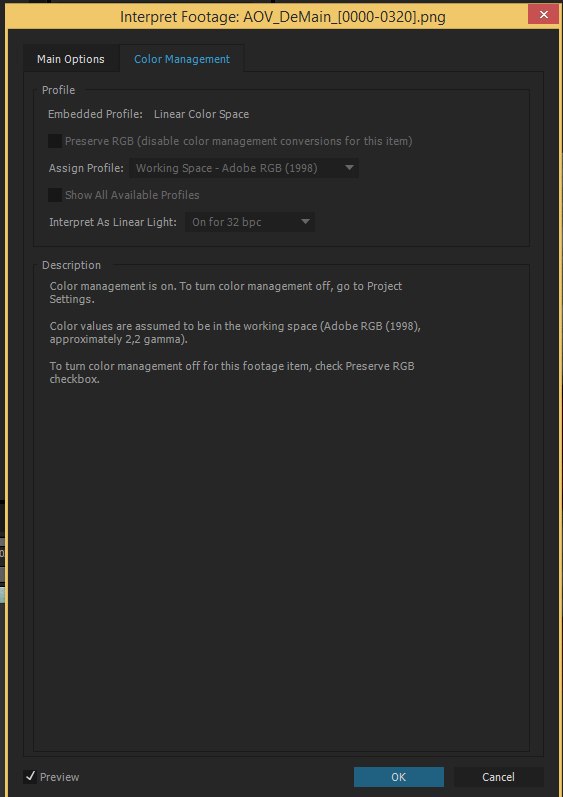The width and height of the screenshot is (563, 797).
Task: Click the 'Description' group label
Action: tap(72, 265)
